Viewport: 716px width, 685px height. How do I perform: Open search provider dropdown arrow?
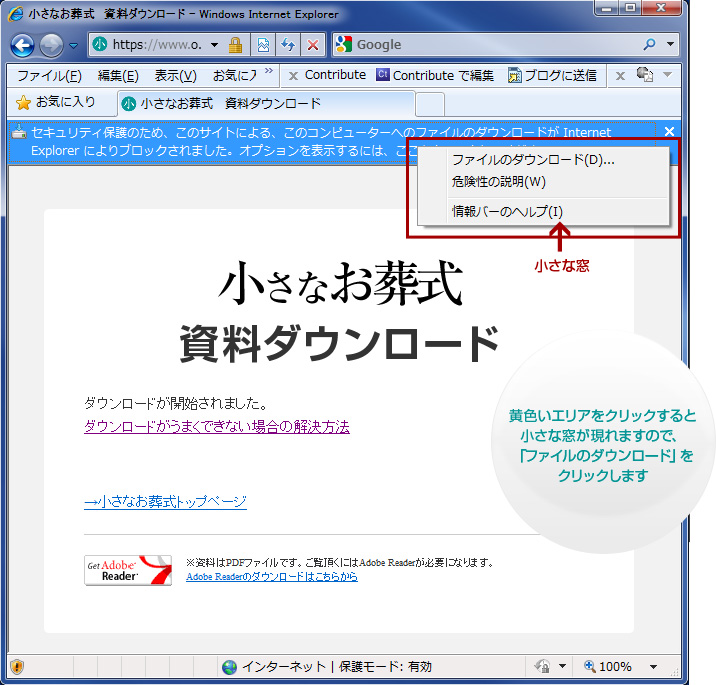point(670,44)
